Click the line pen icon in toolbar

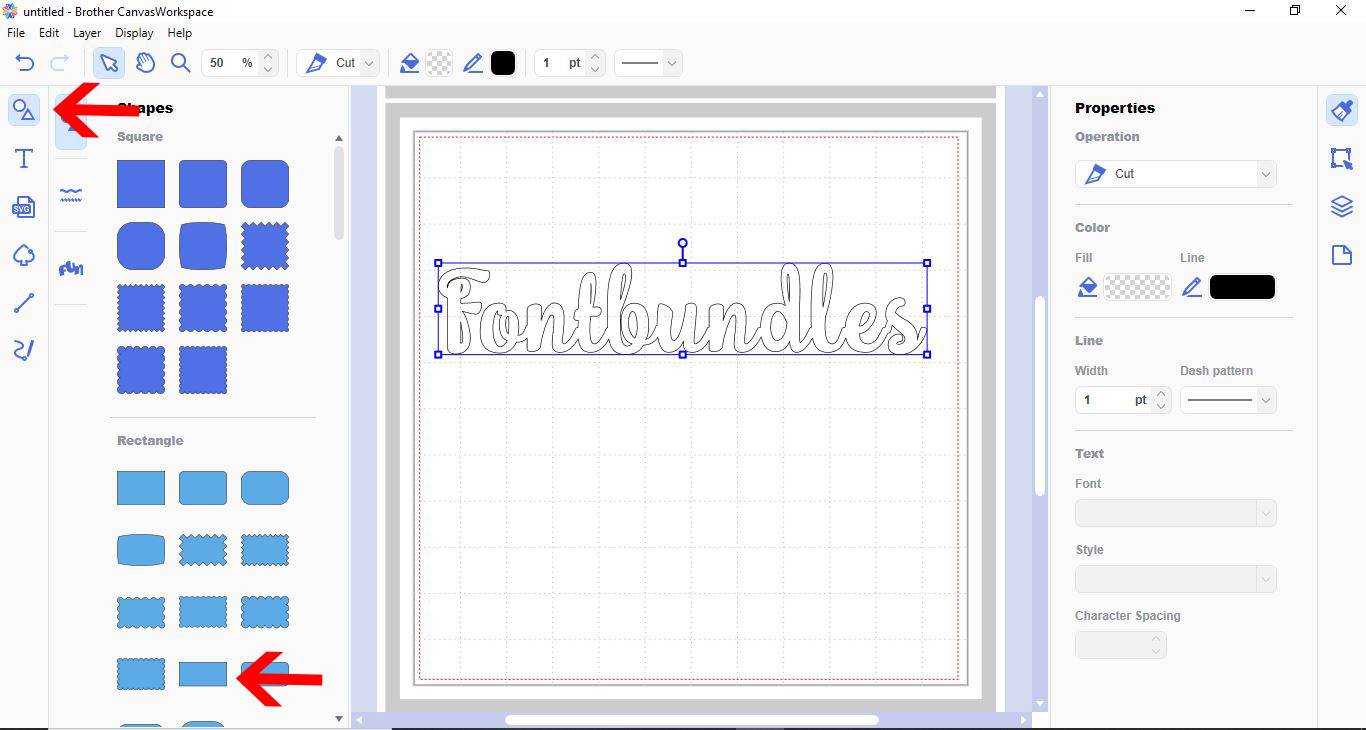[x=473, y=63]
